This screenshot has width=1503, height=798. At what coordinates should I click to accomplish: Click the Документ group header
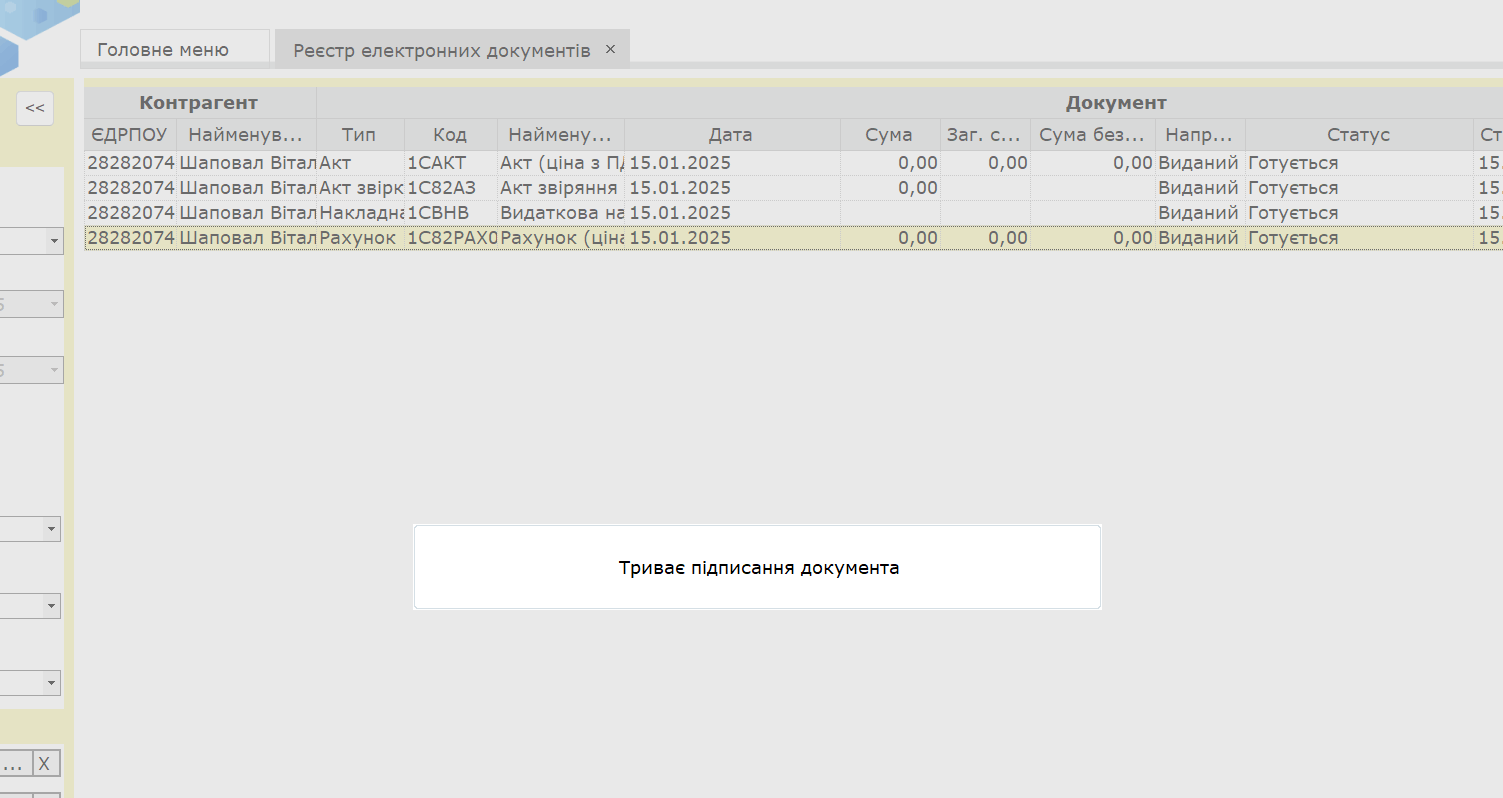point(1115,103)
